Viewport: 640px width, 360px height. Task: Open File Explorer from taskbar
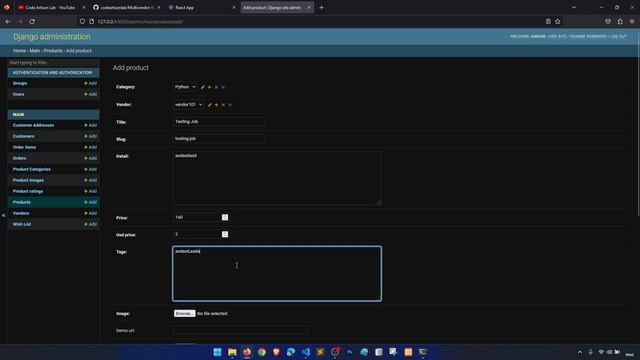coord(232,352)
